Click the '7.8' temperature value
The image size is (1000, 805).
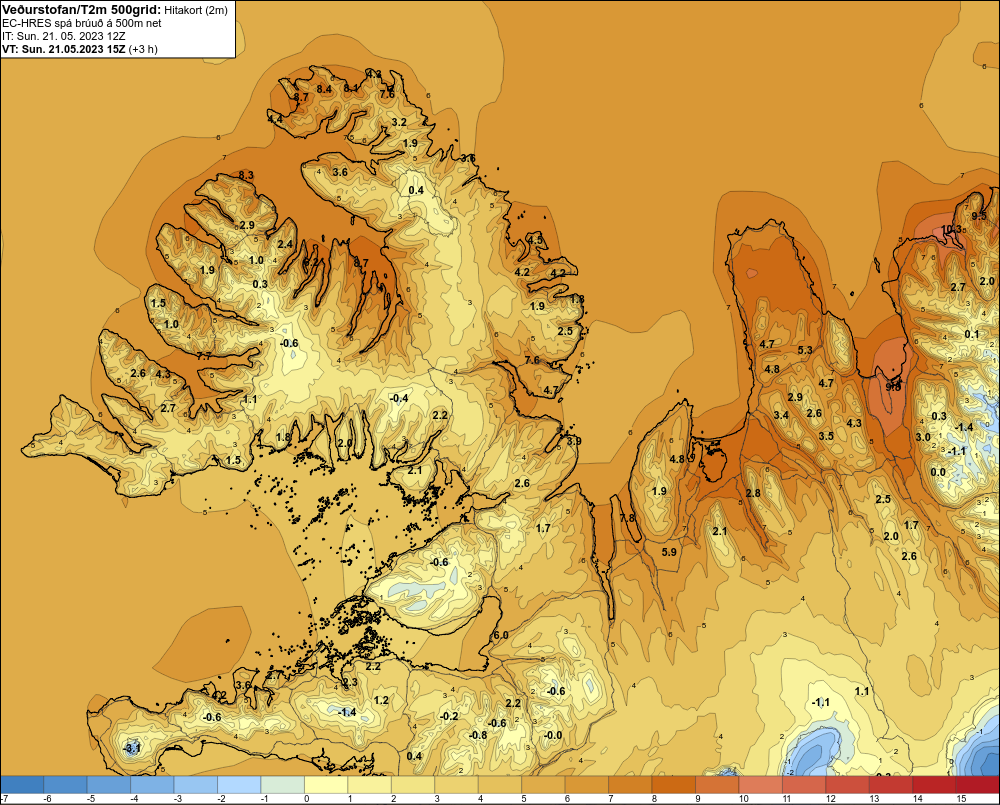(x=628, y=518)
